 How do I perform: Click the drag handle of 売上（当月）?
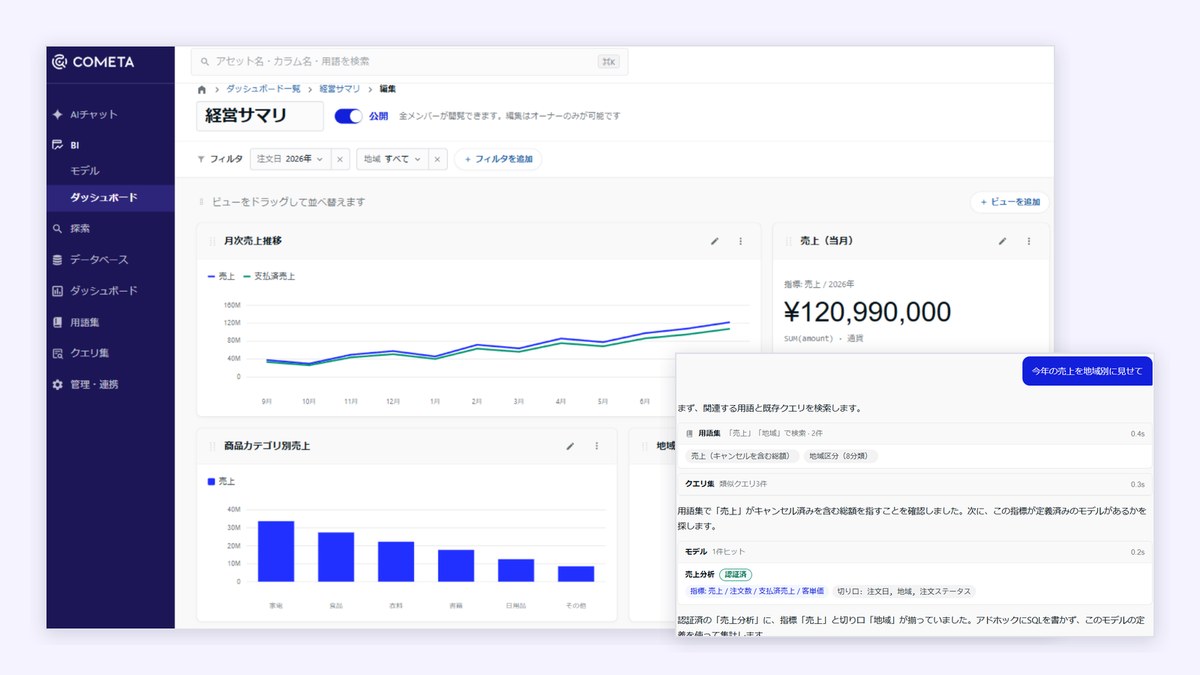(x=788, y=241)
